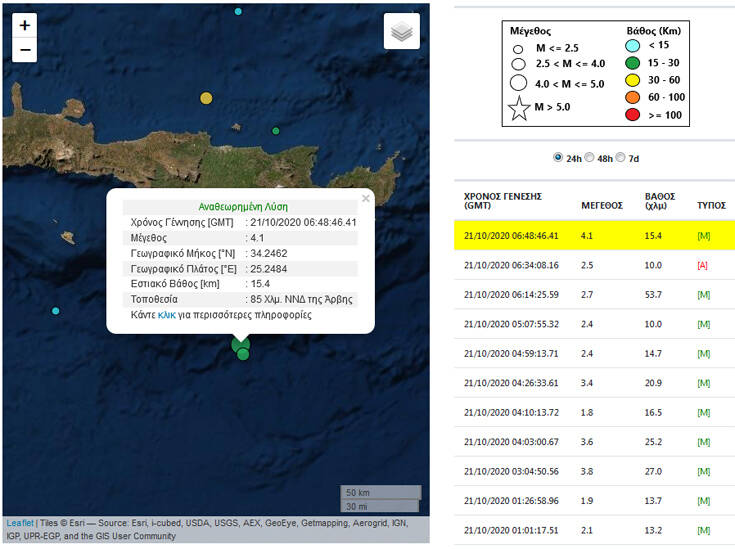The width and height of the screenshot is (735, 549).
Task: Zoom in on the map
Action: [x=25, y=25]
